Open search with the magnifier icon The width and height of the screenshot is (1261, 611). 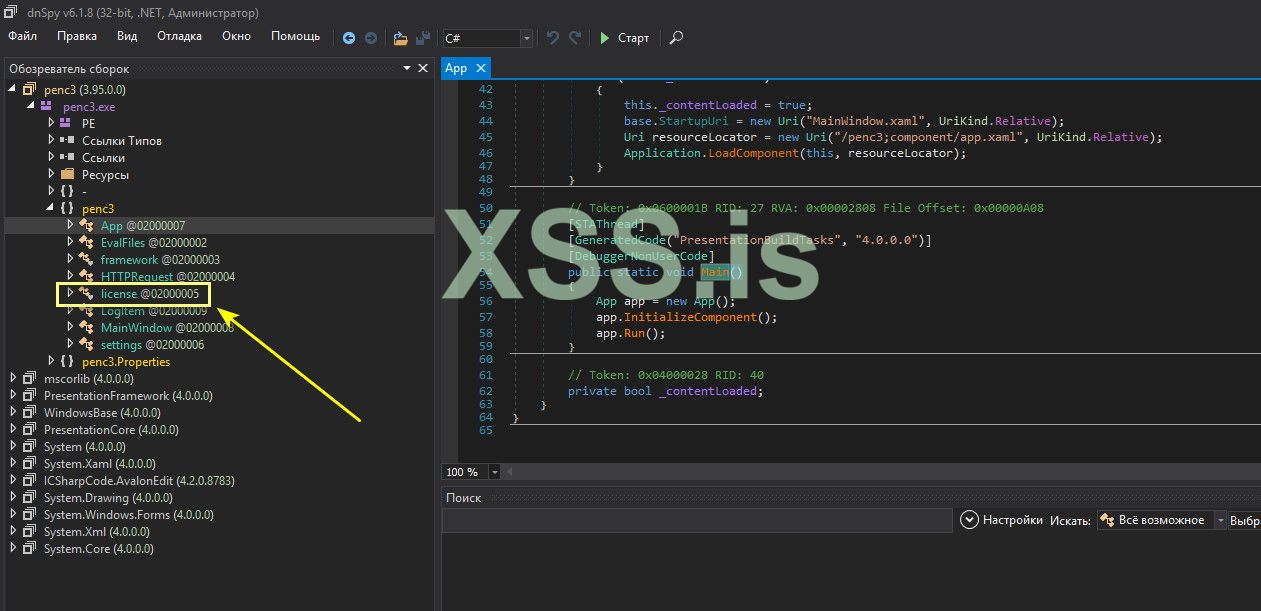coord(676,38)
